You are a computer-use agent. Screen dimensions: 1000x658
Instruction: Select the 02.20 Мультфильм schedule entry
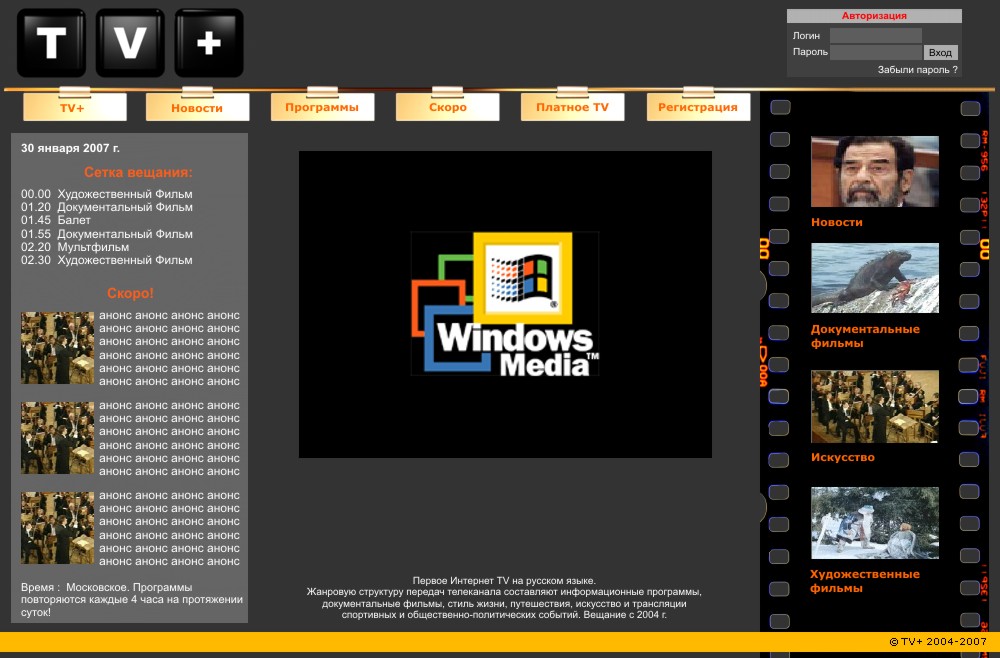75,247
